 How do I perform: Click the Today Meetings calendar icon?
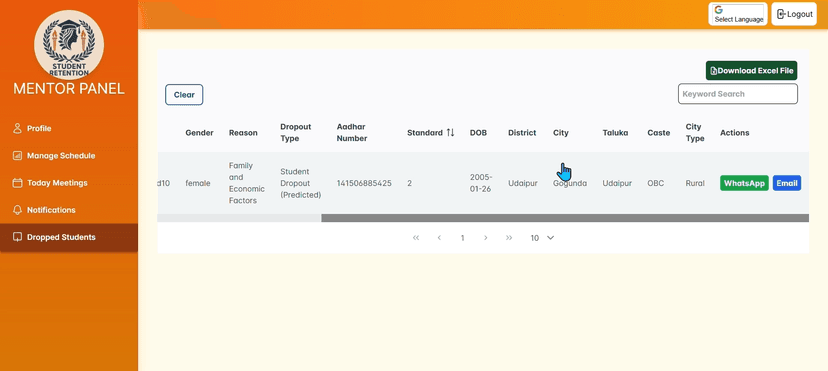coord(17,183)
